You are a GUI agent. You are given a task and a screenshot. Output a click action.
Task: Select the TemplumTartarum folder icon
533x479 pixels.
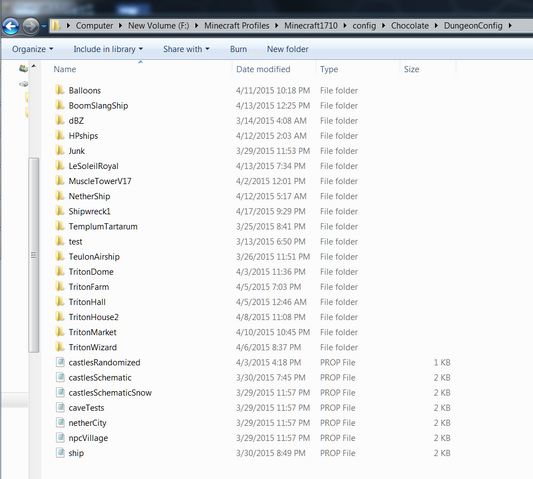[x=60, y=226]
